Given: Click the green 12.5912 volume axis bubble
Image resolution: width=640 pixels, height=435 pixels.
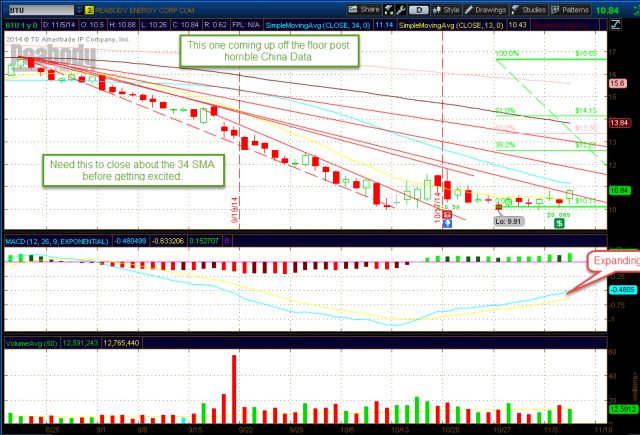Looking at the screenshot, I should point(622,409).
